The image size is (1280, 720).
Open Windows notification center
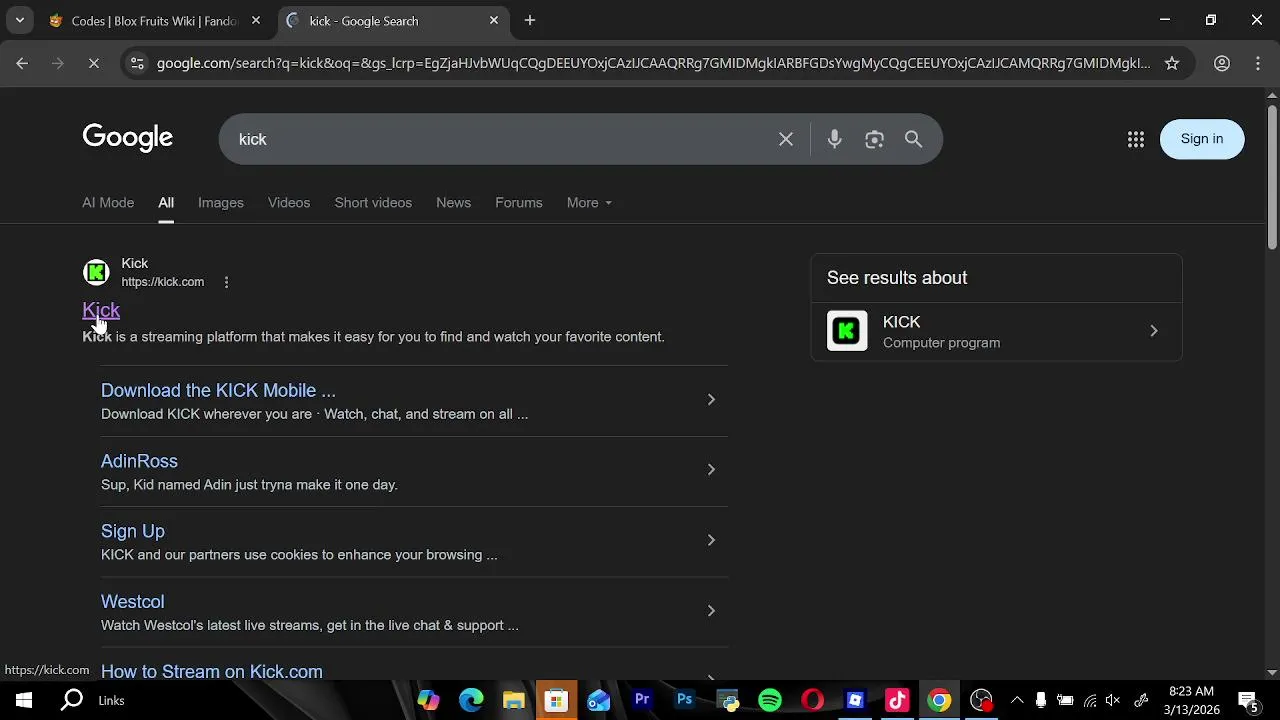pos(1248,700)
